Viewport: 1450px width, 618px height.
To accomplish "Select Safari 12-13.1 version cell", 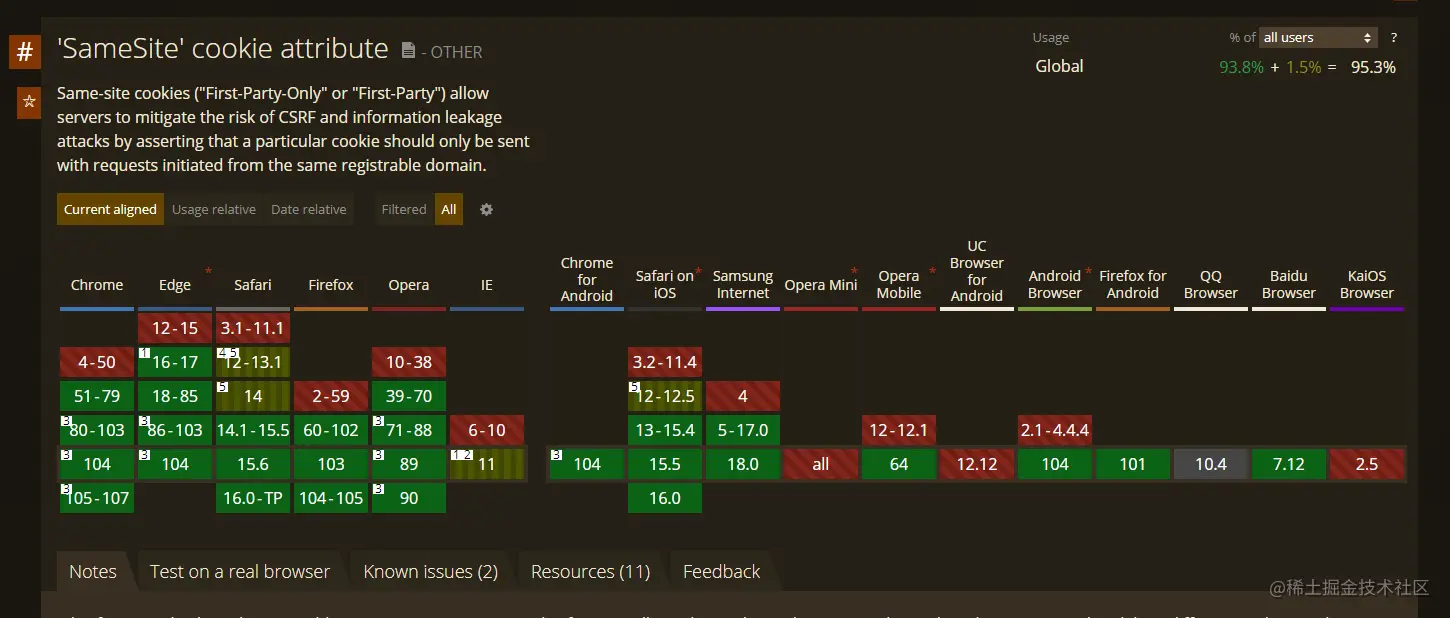I will coord(253,362).
